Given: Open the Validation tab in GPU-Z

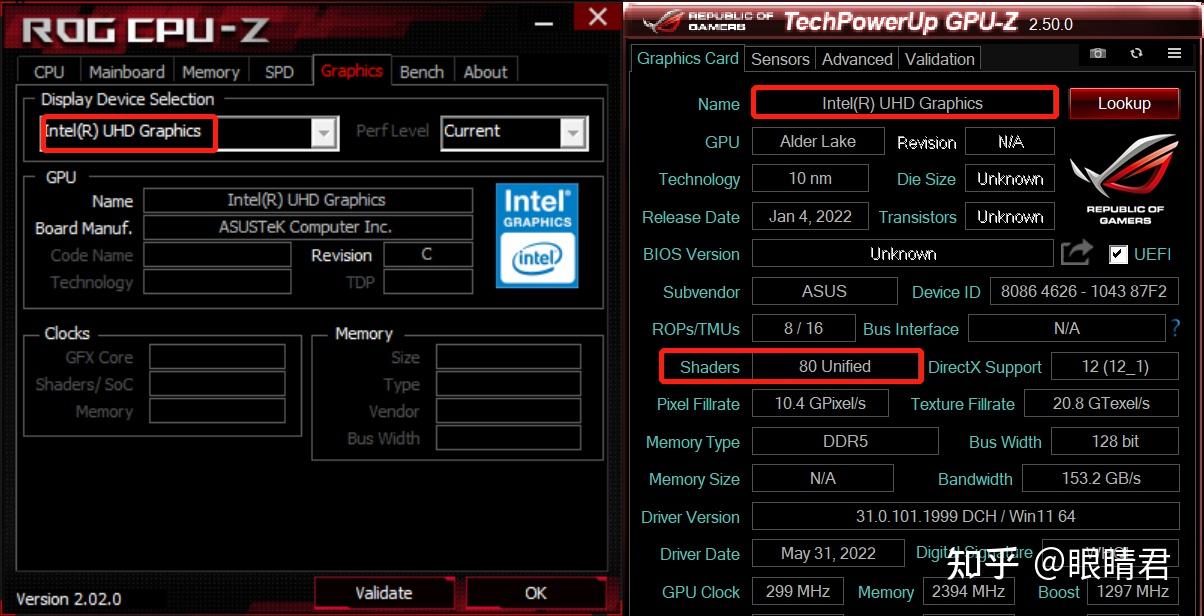Looking at the screenshot, I should tap(939, 59).
